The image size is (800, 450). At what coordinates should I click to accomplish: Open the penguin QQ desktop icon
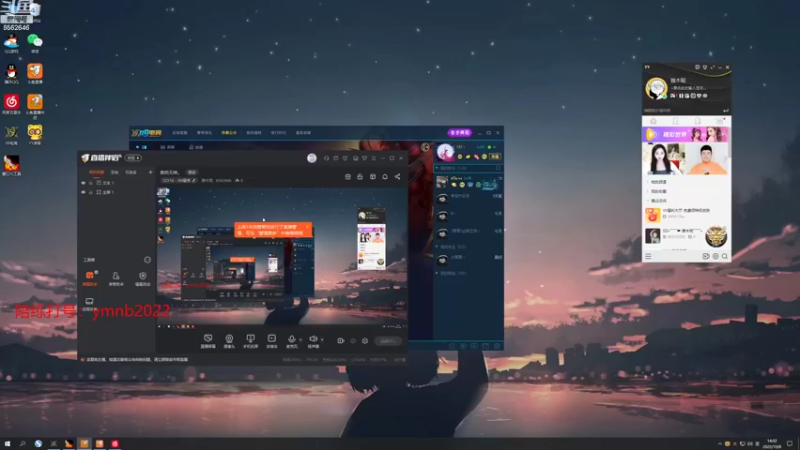click(x=11, y=72)
